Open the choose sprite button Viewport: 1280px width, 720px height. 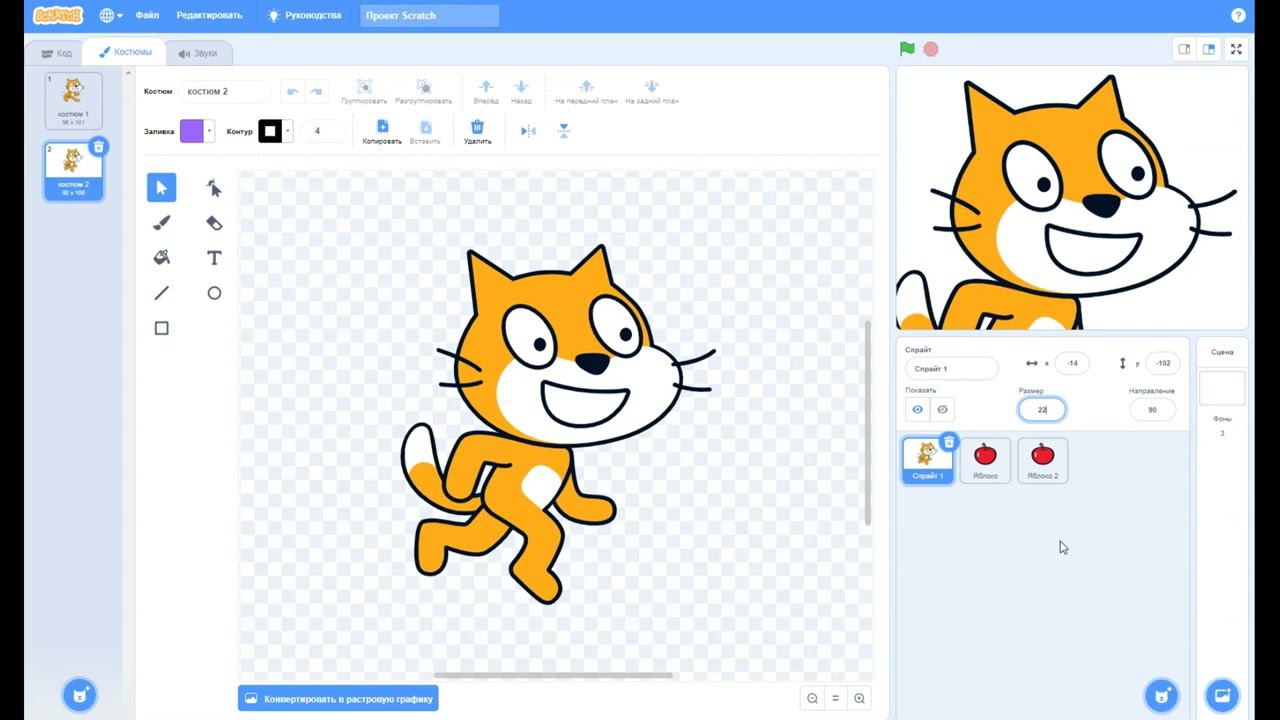click(x=1161, y=694)
